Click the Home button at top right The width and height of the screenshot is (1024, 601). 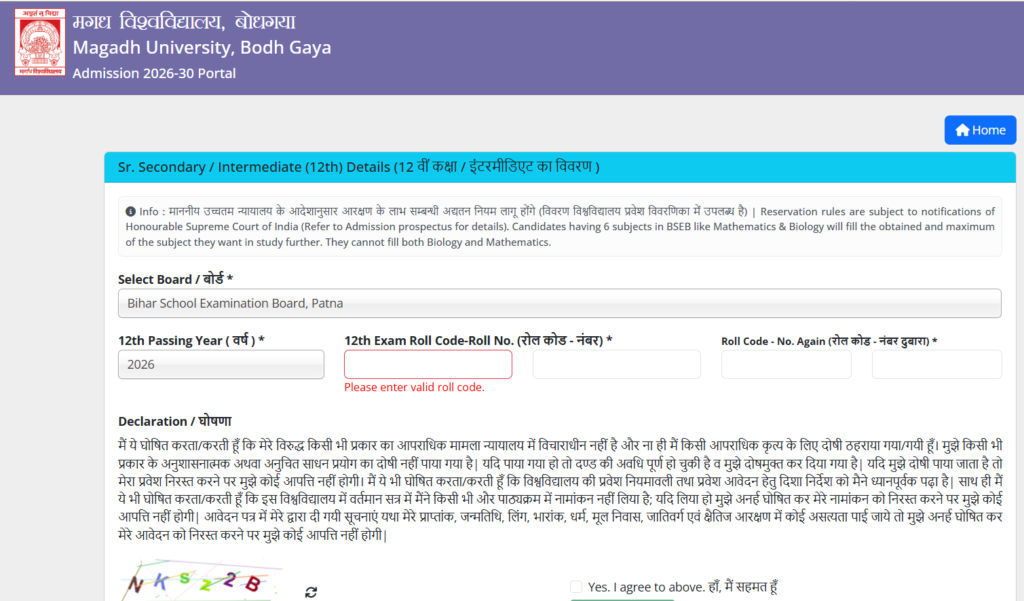coord(980,130)
